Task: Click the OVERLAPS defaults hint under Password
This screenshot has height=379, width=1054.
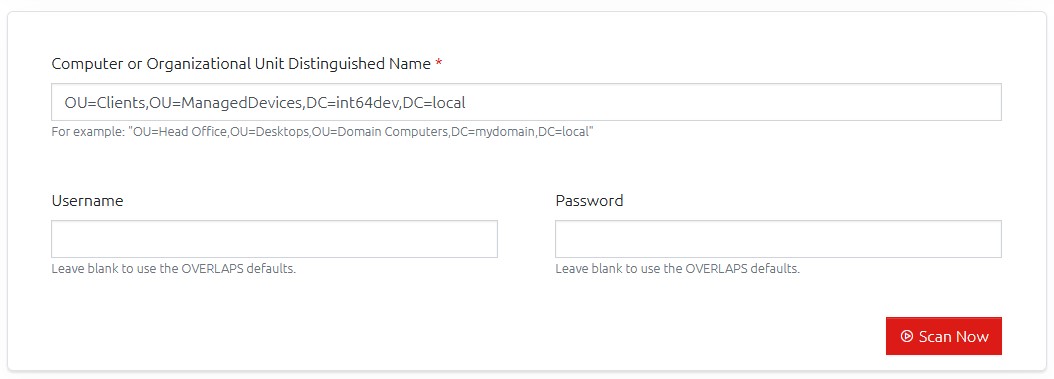Action: 678,269
